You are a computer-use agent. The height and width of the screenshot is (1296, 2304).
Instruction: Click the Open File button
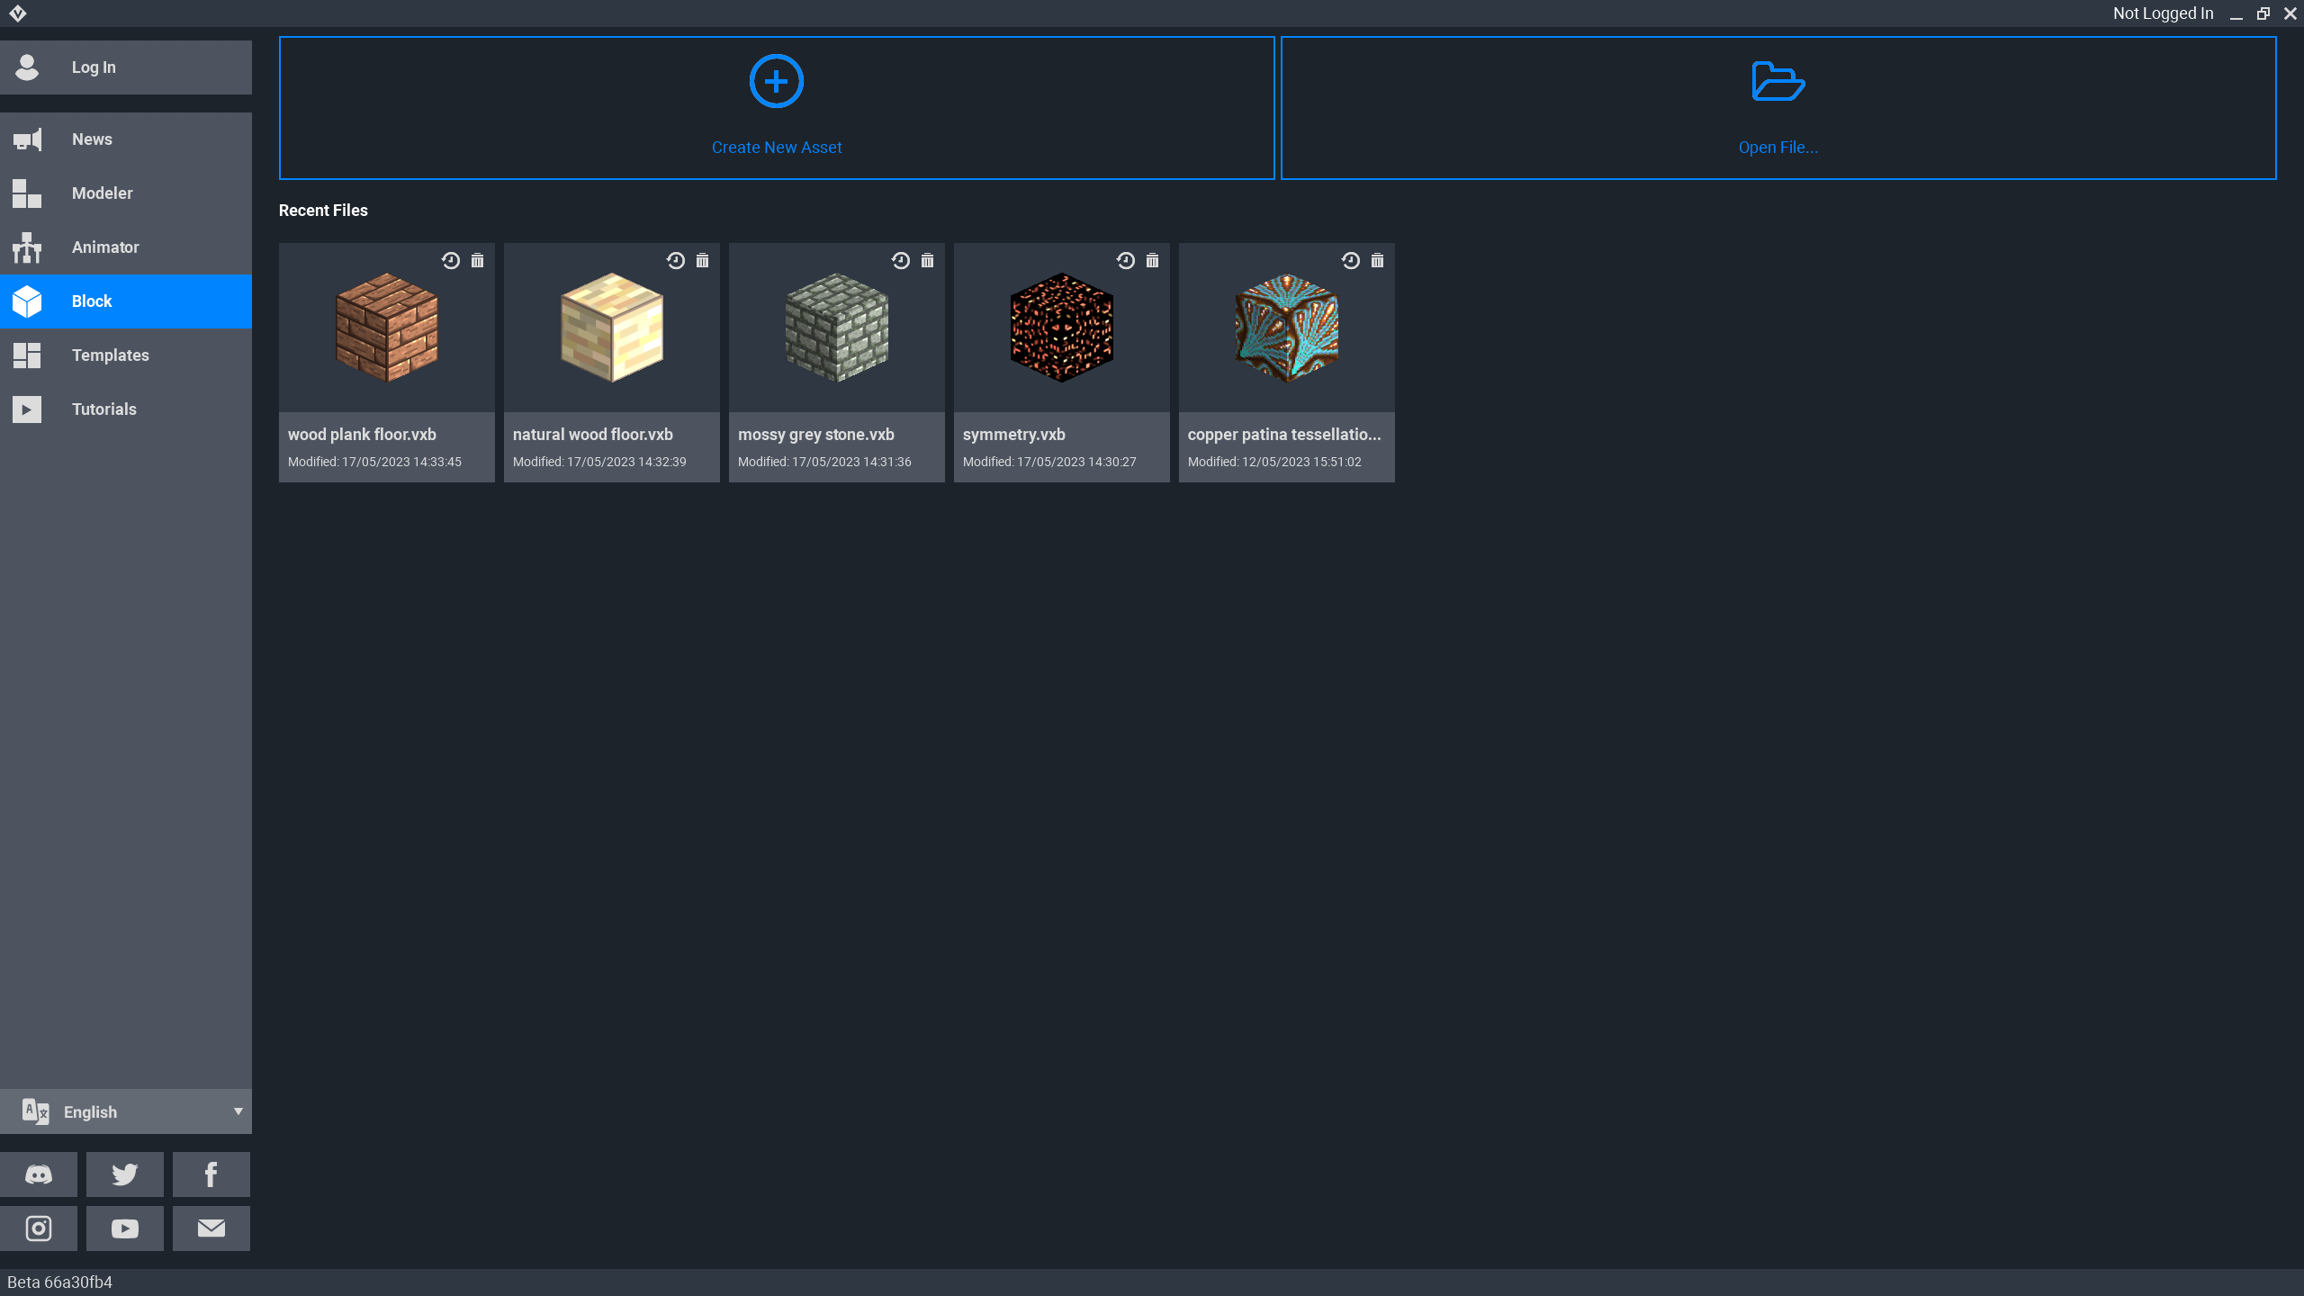click(1778, 108)
